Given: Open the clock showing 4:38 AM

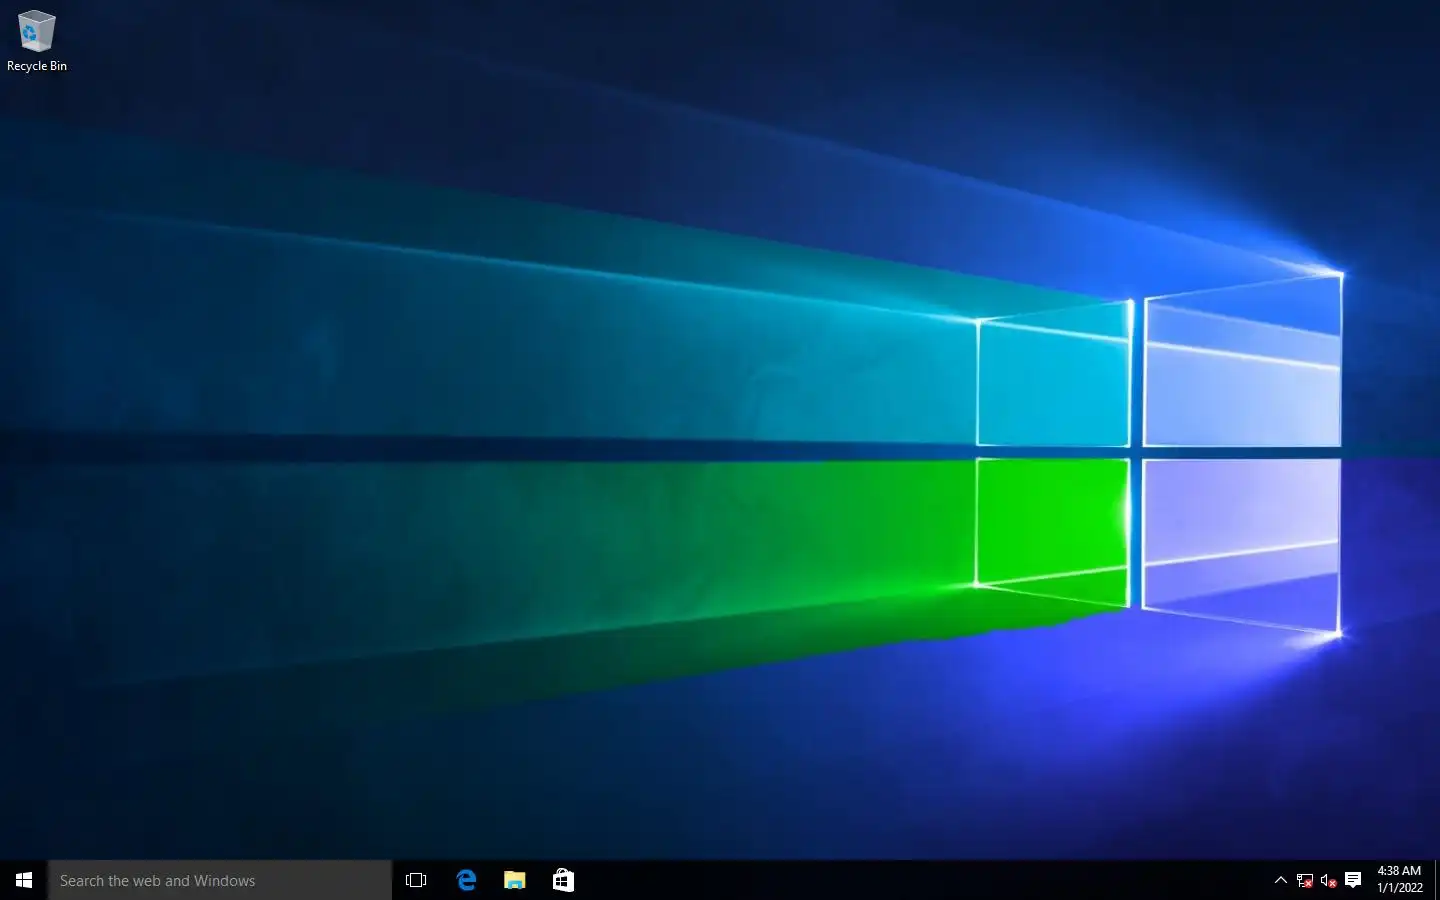Looking at the screenshot, I should coord(1399,880).
